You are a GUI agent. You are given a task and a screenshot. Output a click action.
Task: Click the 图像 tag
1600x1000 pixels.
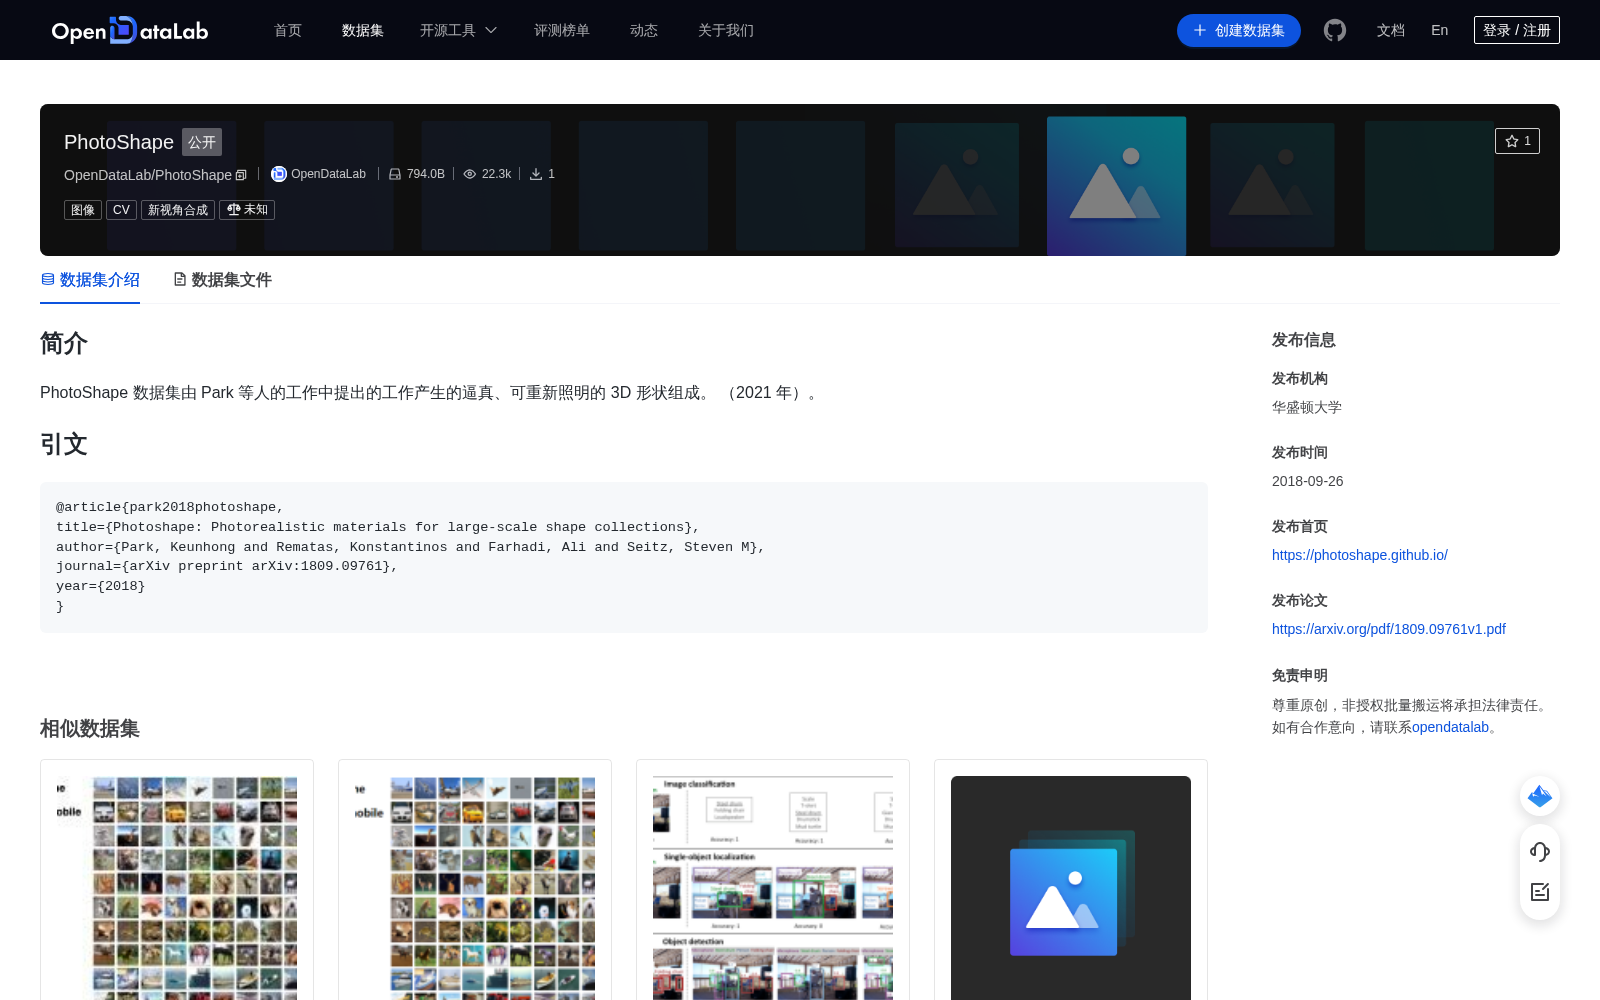(x=83, y=210)
